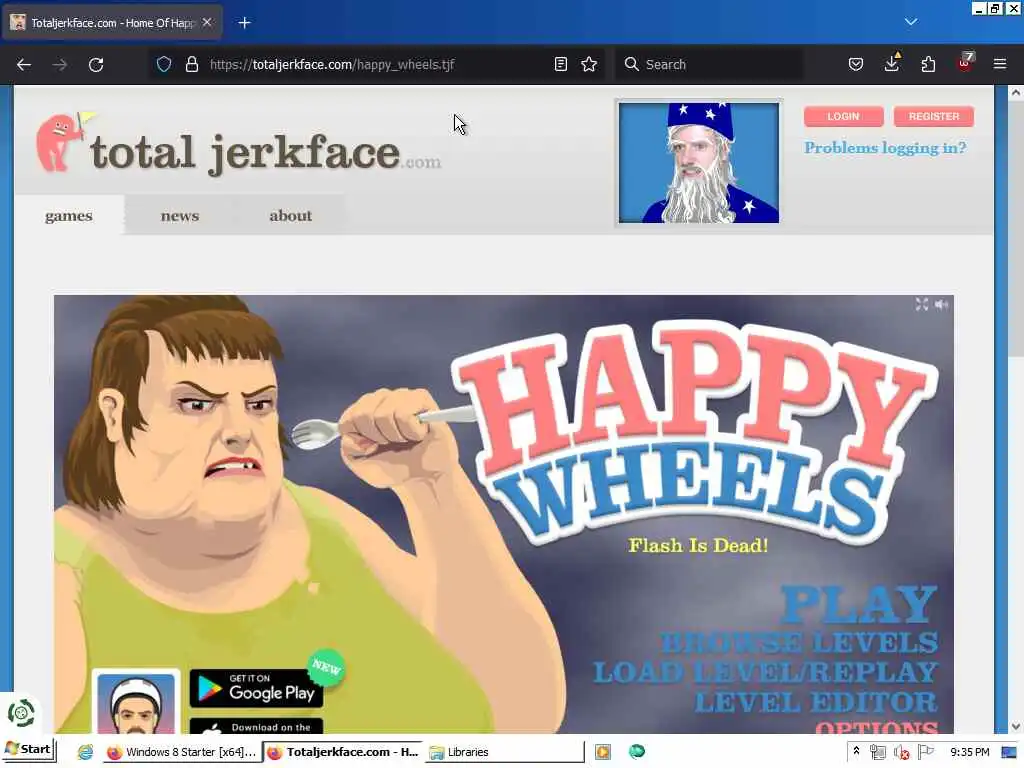Open Internet Explorer icon in the taskbar
1024x768 pixels.
pyautogui.click(x=85, y=752)
